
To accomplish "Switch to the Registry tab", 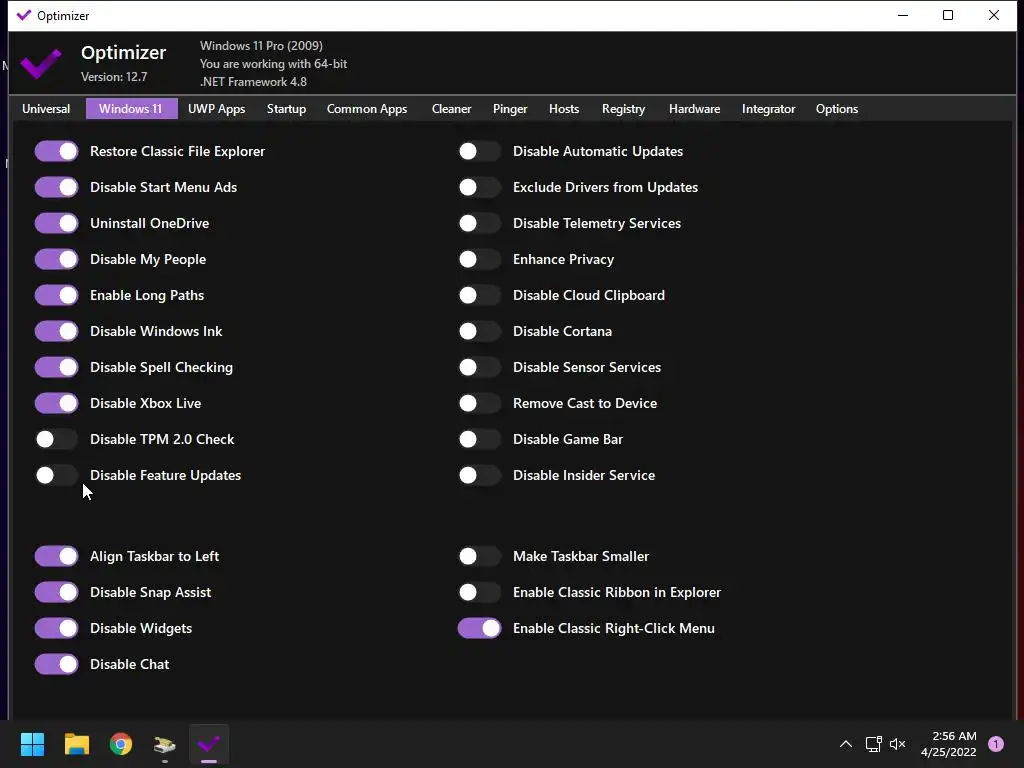I will 623,108.
